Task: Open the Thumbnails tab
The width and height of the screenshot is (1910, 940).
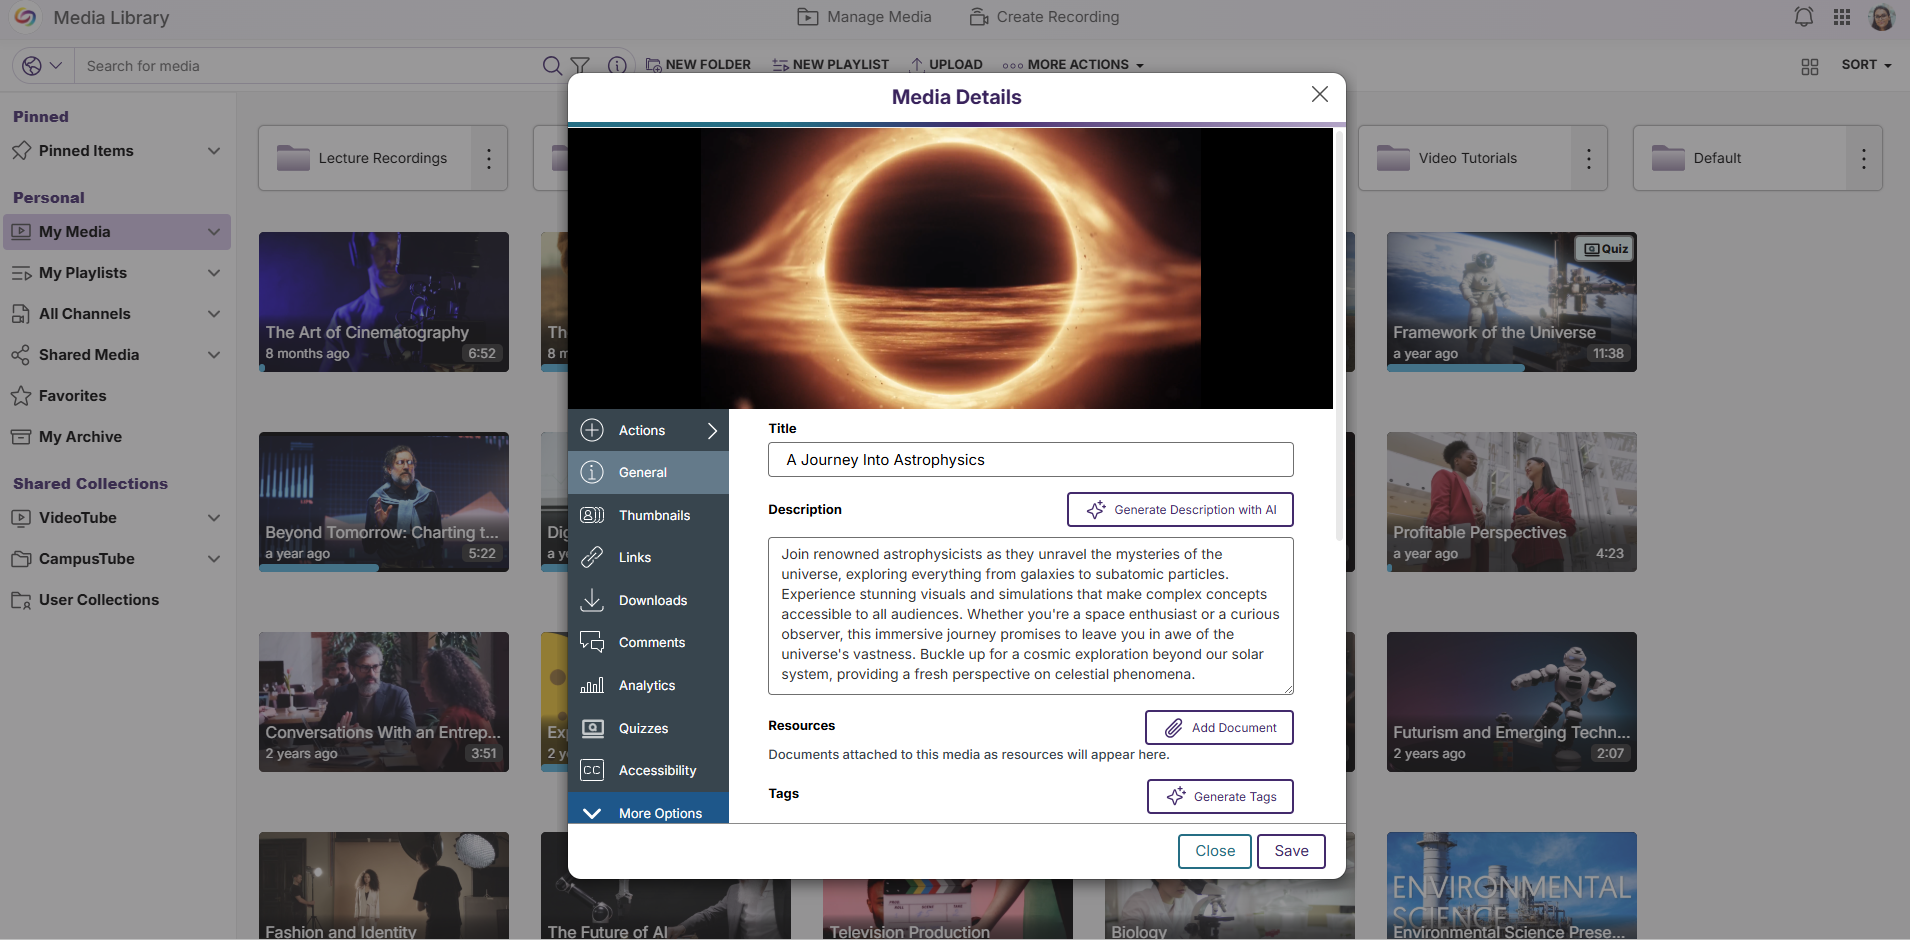Action: point(648,515)
